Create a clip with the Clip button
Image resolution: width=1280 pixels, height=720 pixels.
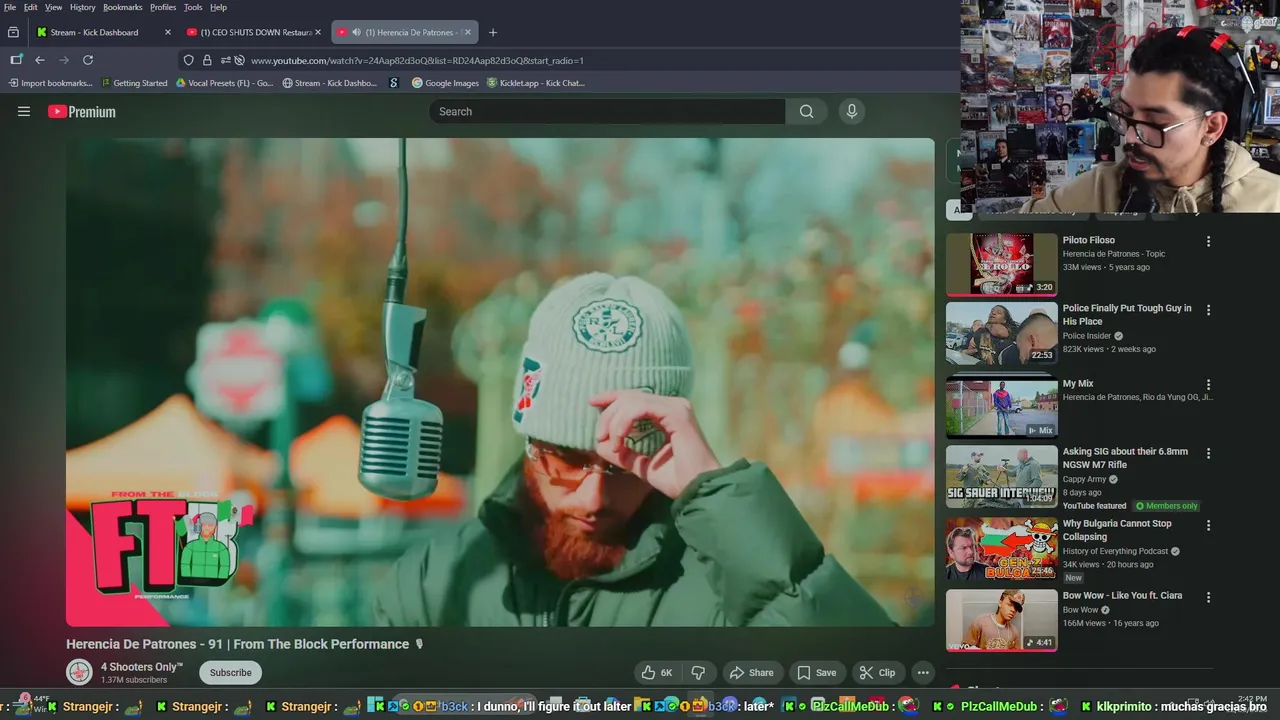(878, 673)
